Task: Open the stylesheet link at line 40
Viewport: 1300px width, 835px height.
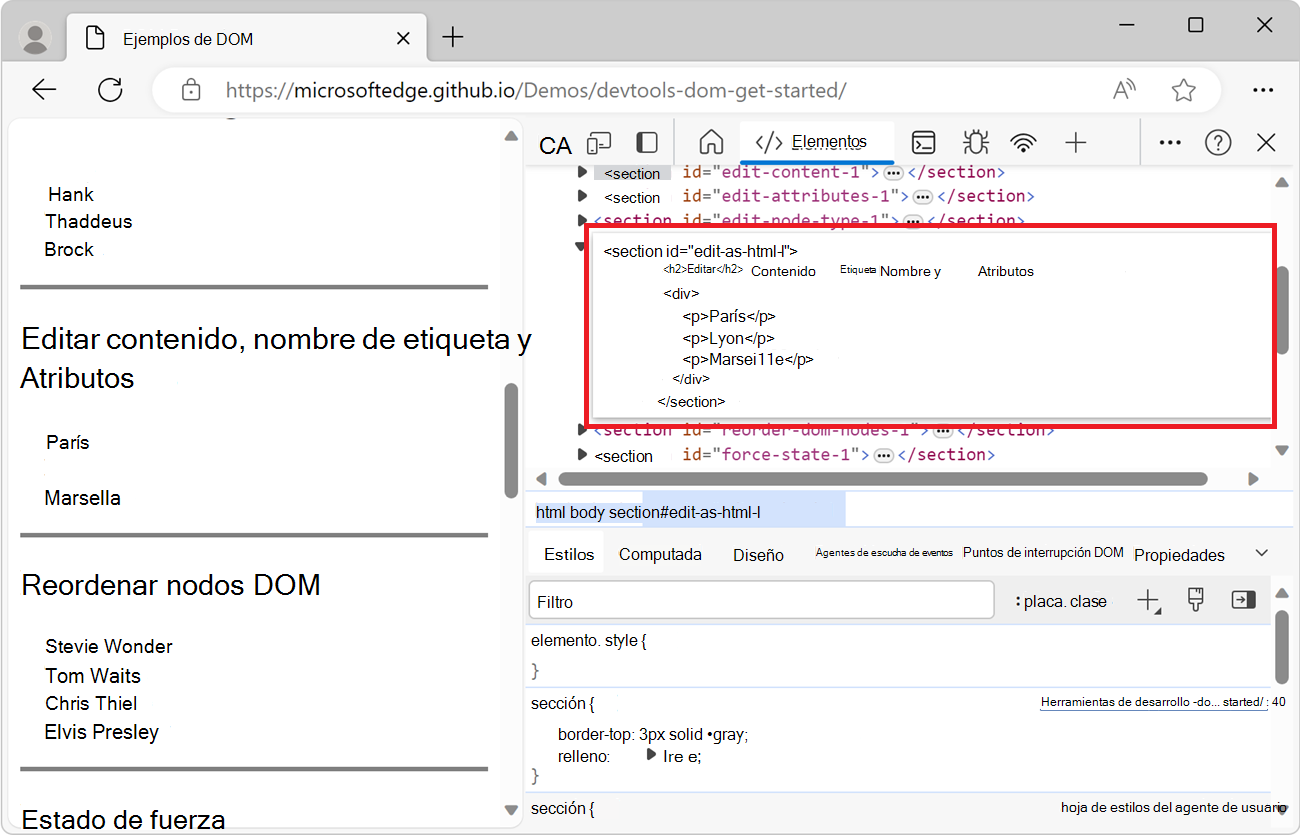Action: pyautogui.click(x=1155, y=701)
